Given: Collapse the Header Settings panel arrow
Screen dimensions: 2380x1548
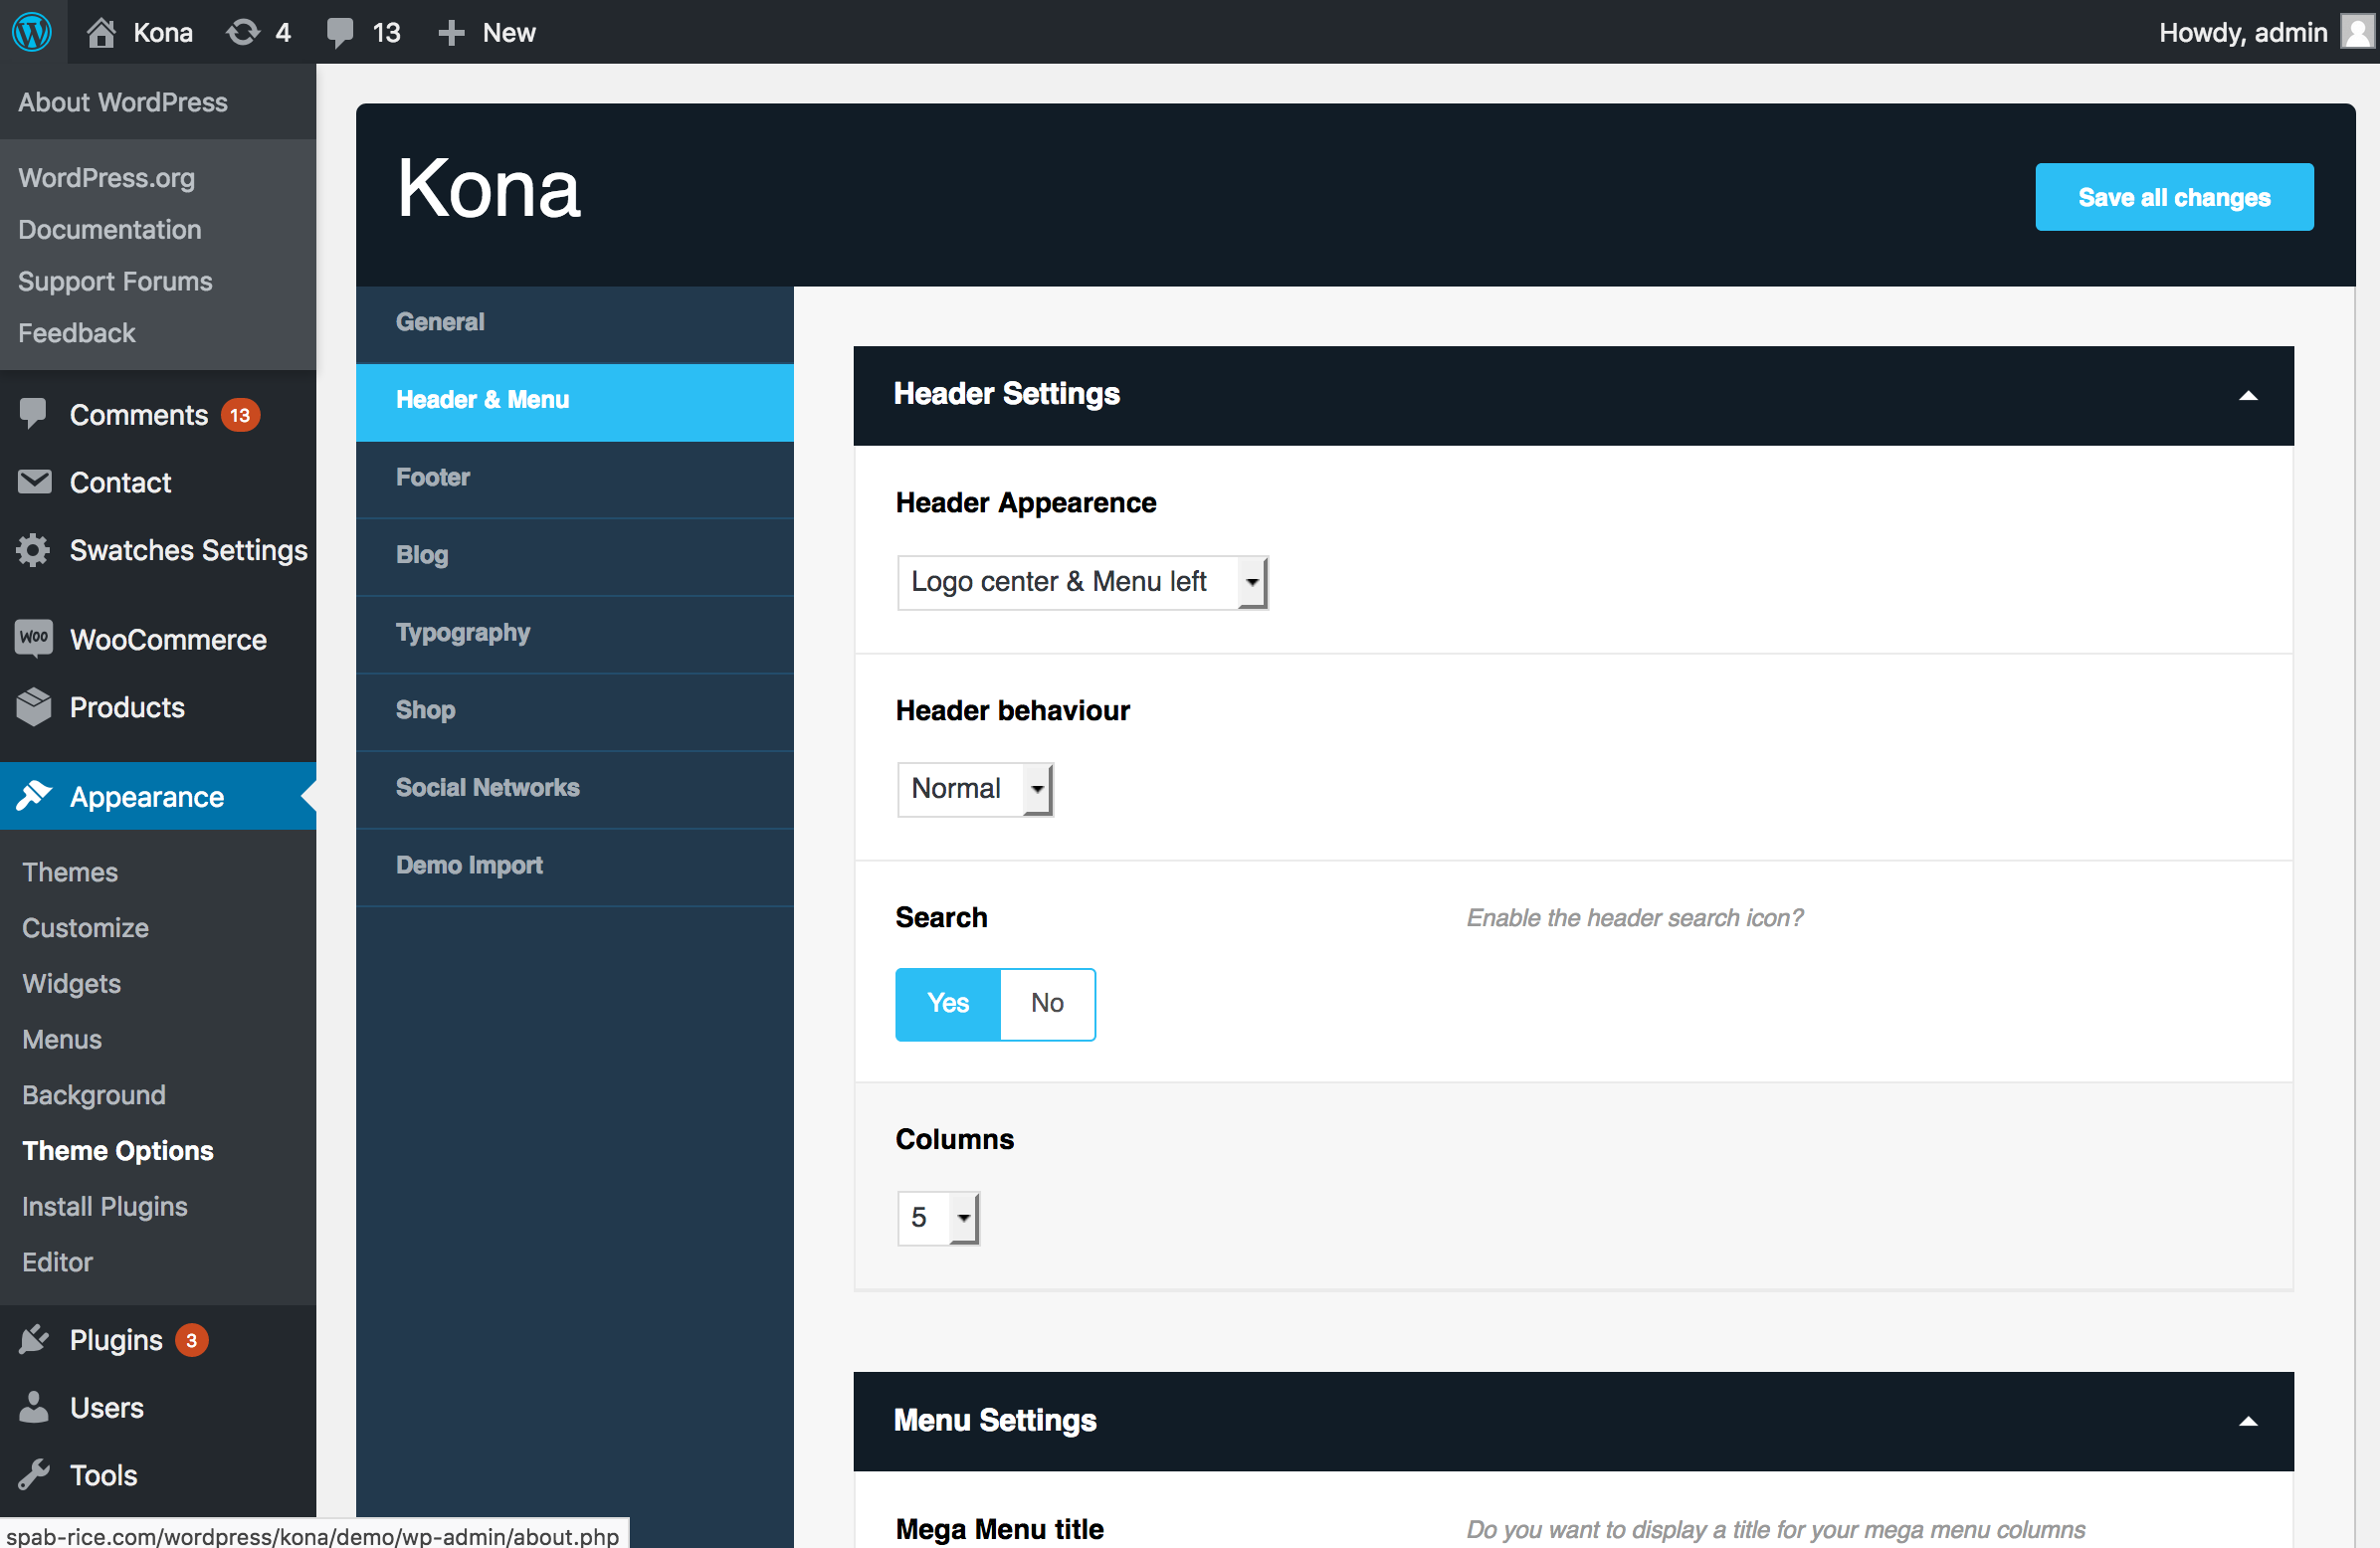Looking at the screenshot, I should tap(2247, 396).
